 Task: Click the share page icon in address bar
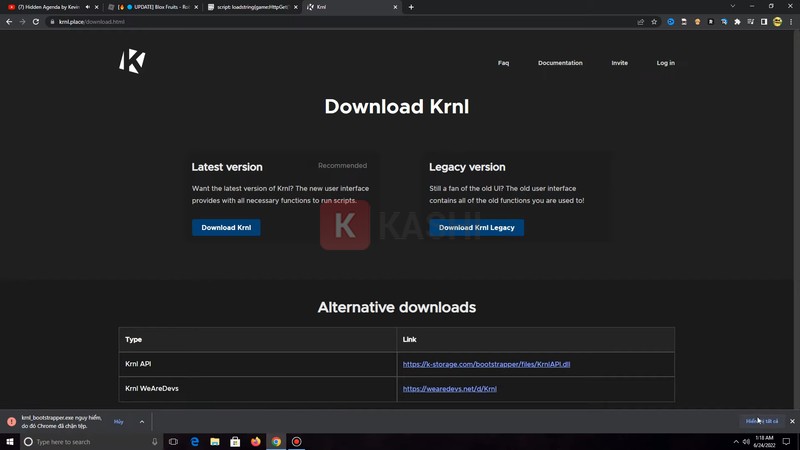pyautogui.click(x=641, y=22)
